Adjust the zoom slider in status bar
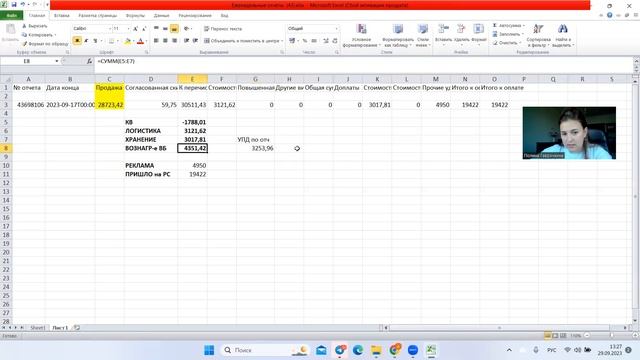Viewport: 640px width, 360px height. click(611, 336)
